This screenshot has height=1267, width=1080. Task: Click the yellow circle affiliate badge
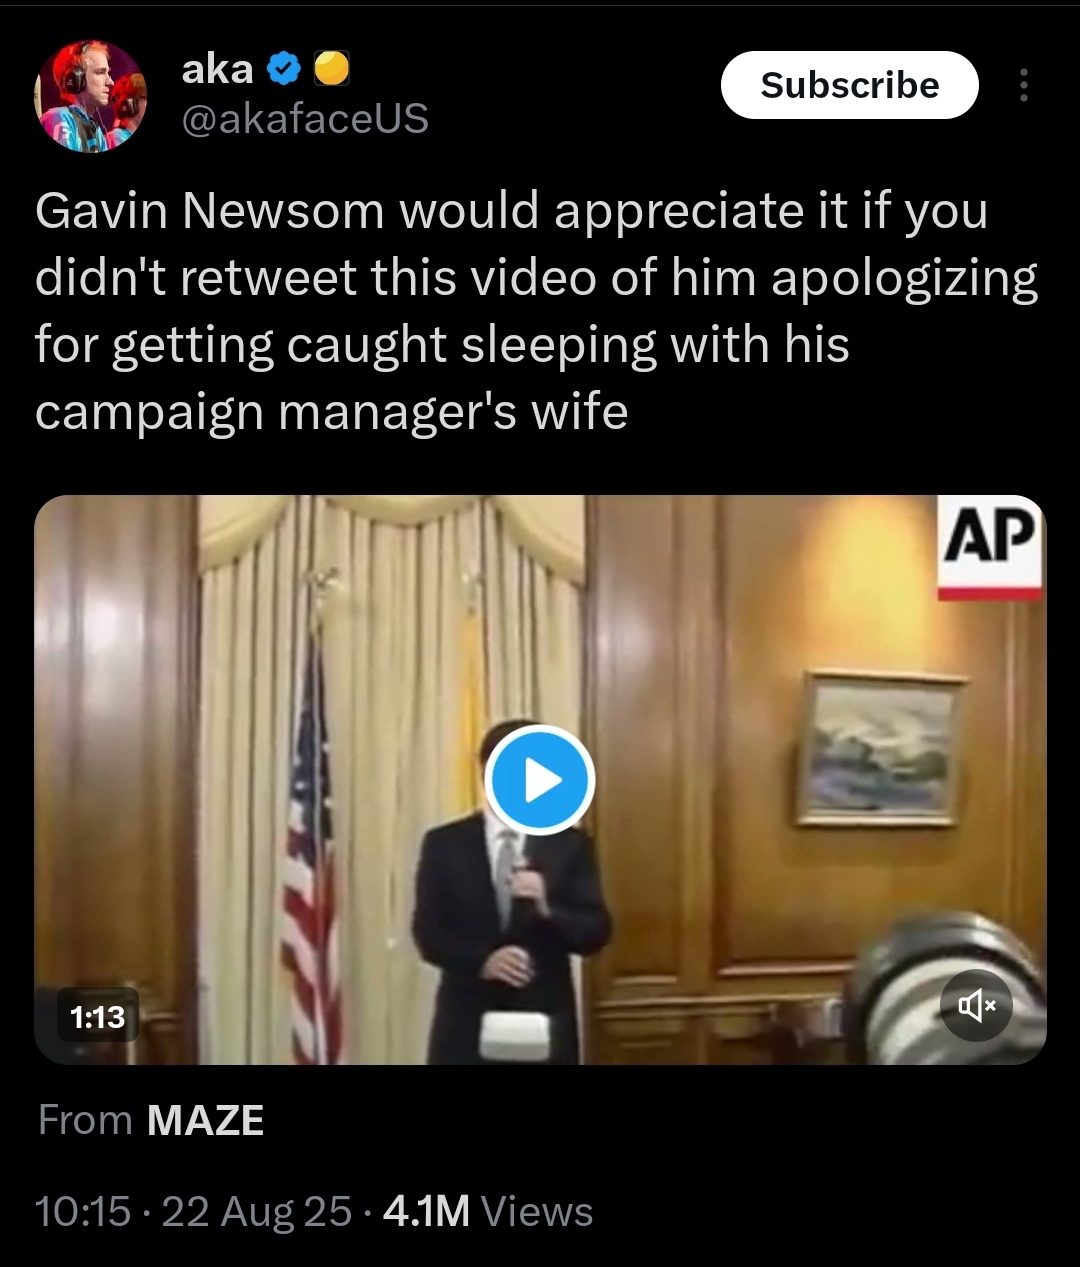332,69
